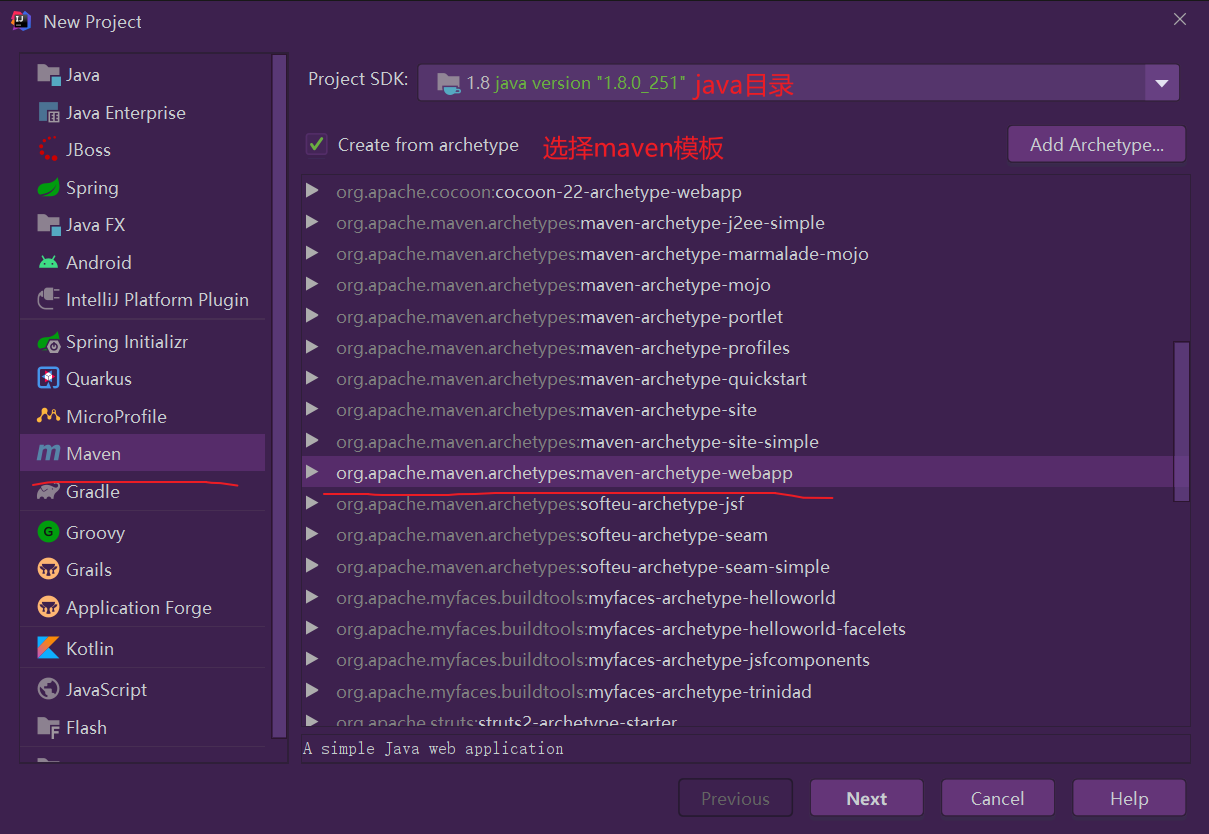Screen dimensions: 1209x834
Task: Select maven-archetype-site-simple row
Action: [738, 441]
